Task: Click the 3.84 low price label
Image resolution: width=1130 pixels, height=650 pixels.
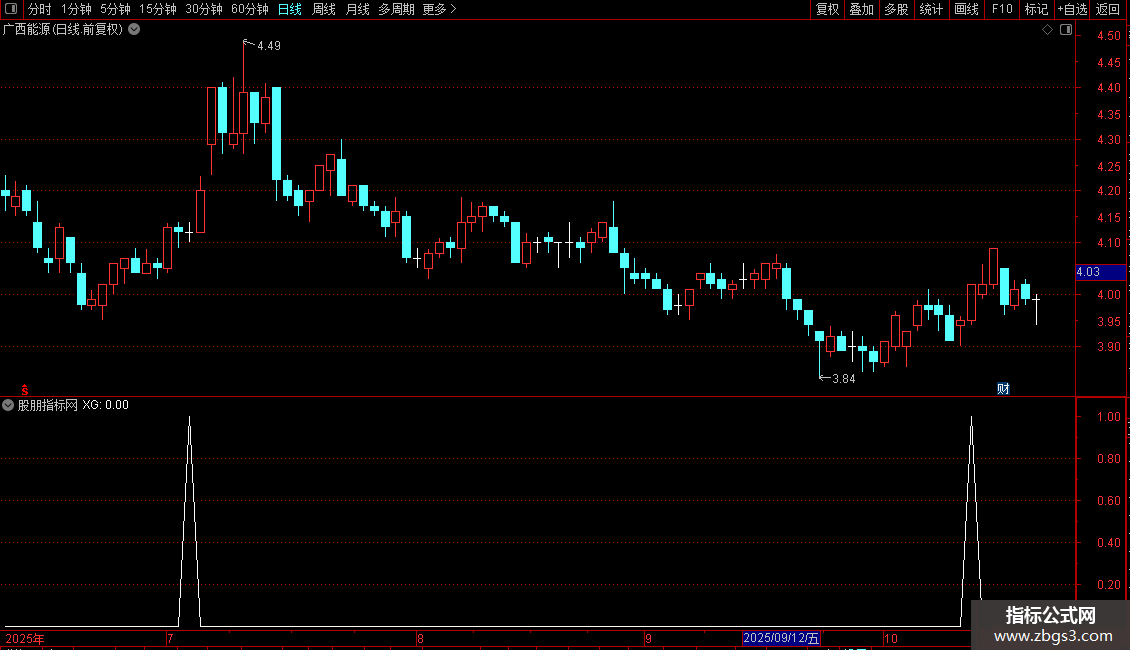Action: click(843, 379)
